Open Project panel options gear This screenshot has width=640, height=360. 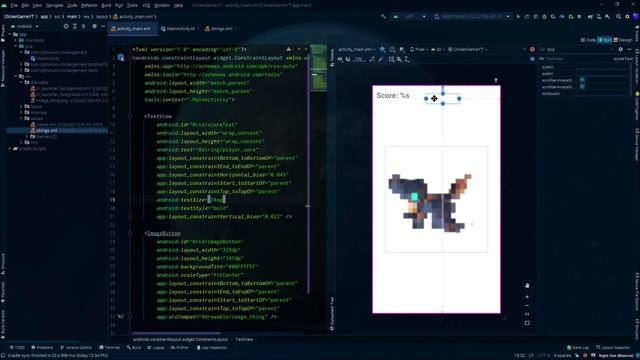94,26
